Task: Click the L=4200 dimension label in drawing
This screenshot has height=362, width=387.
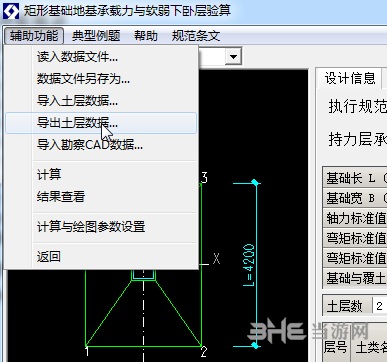Action: pos(249,265)
